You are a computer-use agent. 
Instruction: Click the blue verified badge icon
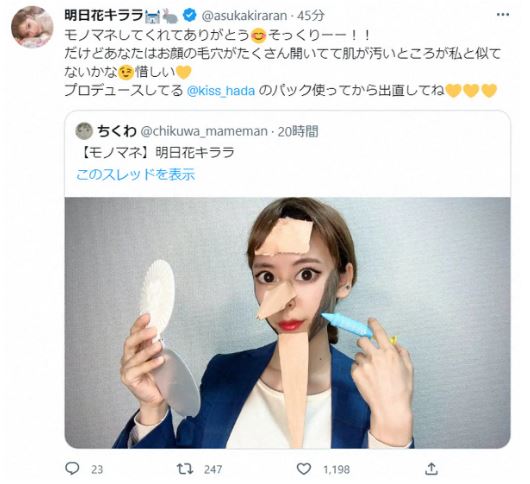click(190, 15)
